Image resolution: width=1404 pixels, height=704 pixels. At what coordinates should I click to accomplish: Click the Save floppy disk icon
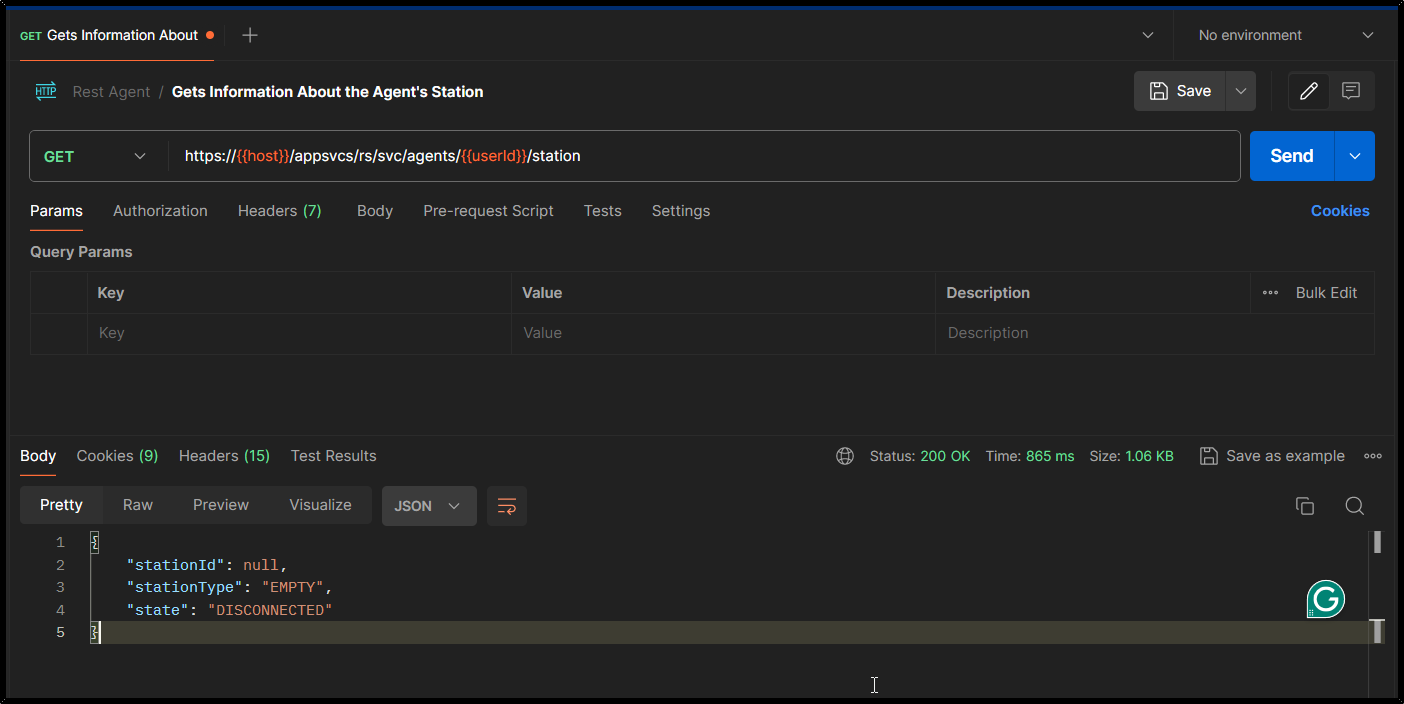1158,91
